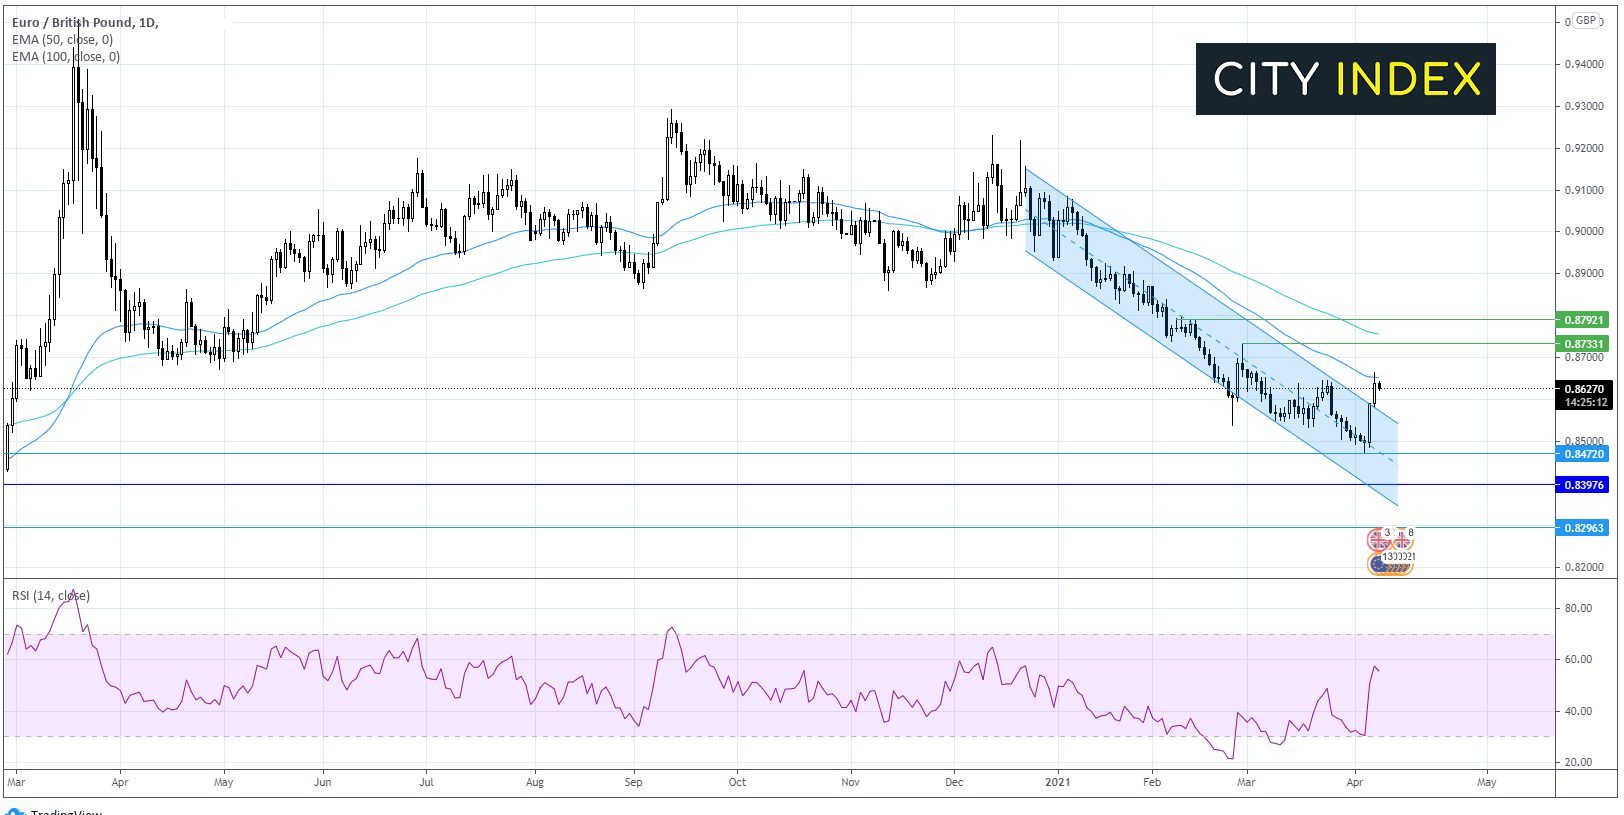
Task: Click the EU flag economic event icon
Action: point(1379,565)
